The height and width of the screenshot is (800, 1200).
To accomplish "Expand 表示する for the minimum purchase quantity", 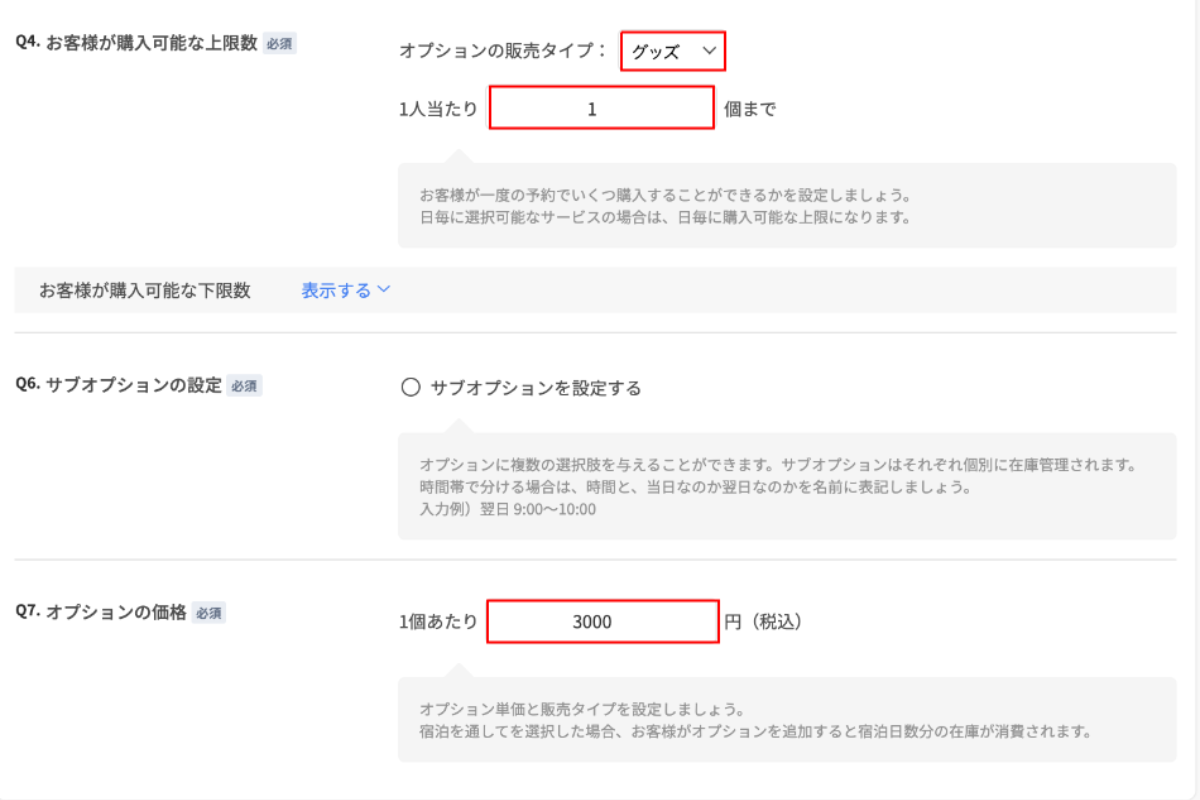I will click(336, 291).
